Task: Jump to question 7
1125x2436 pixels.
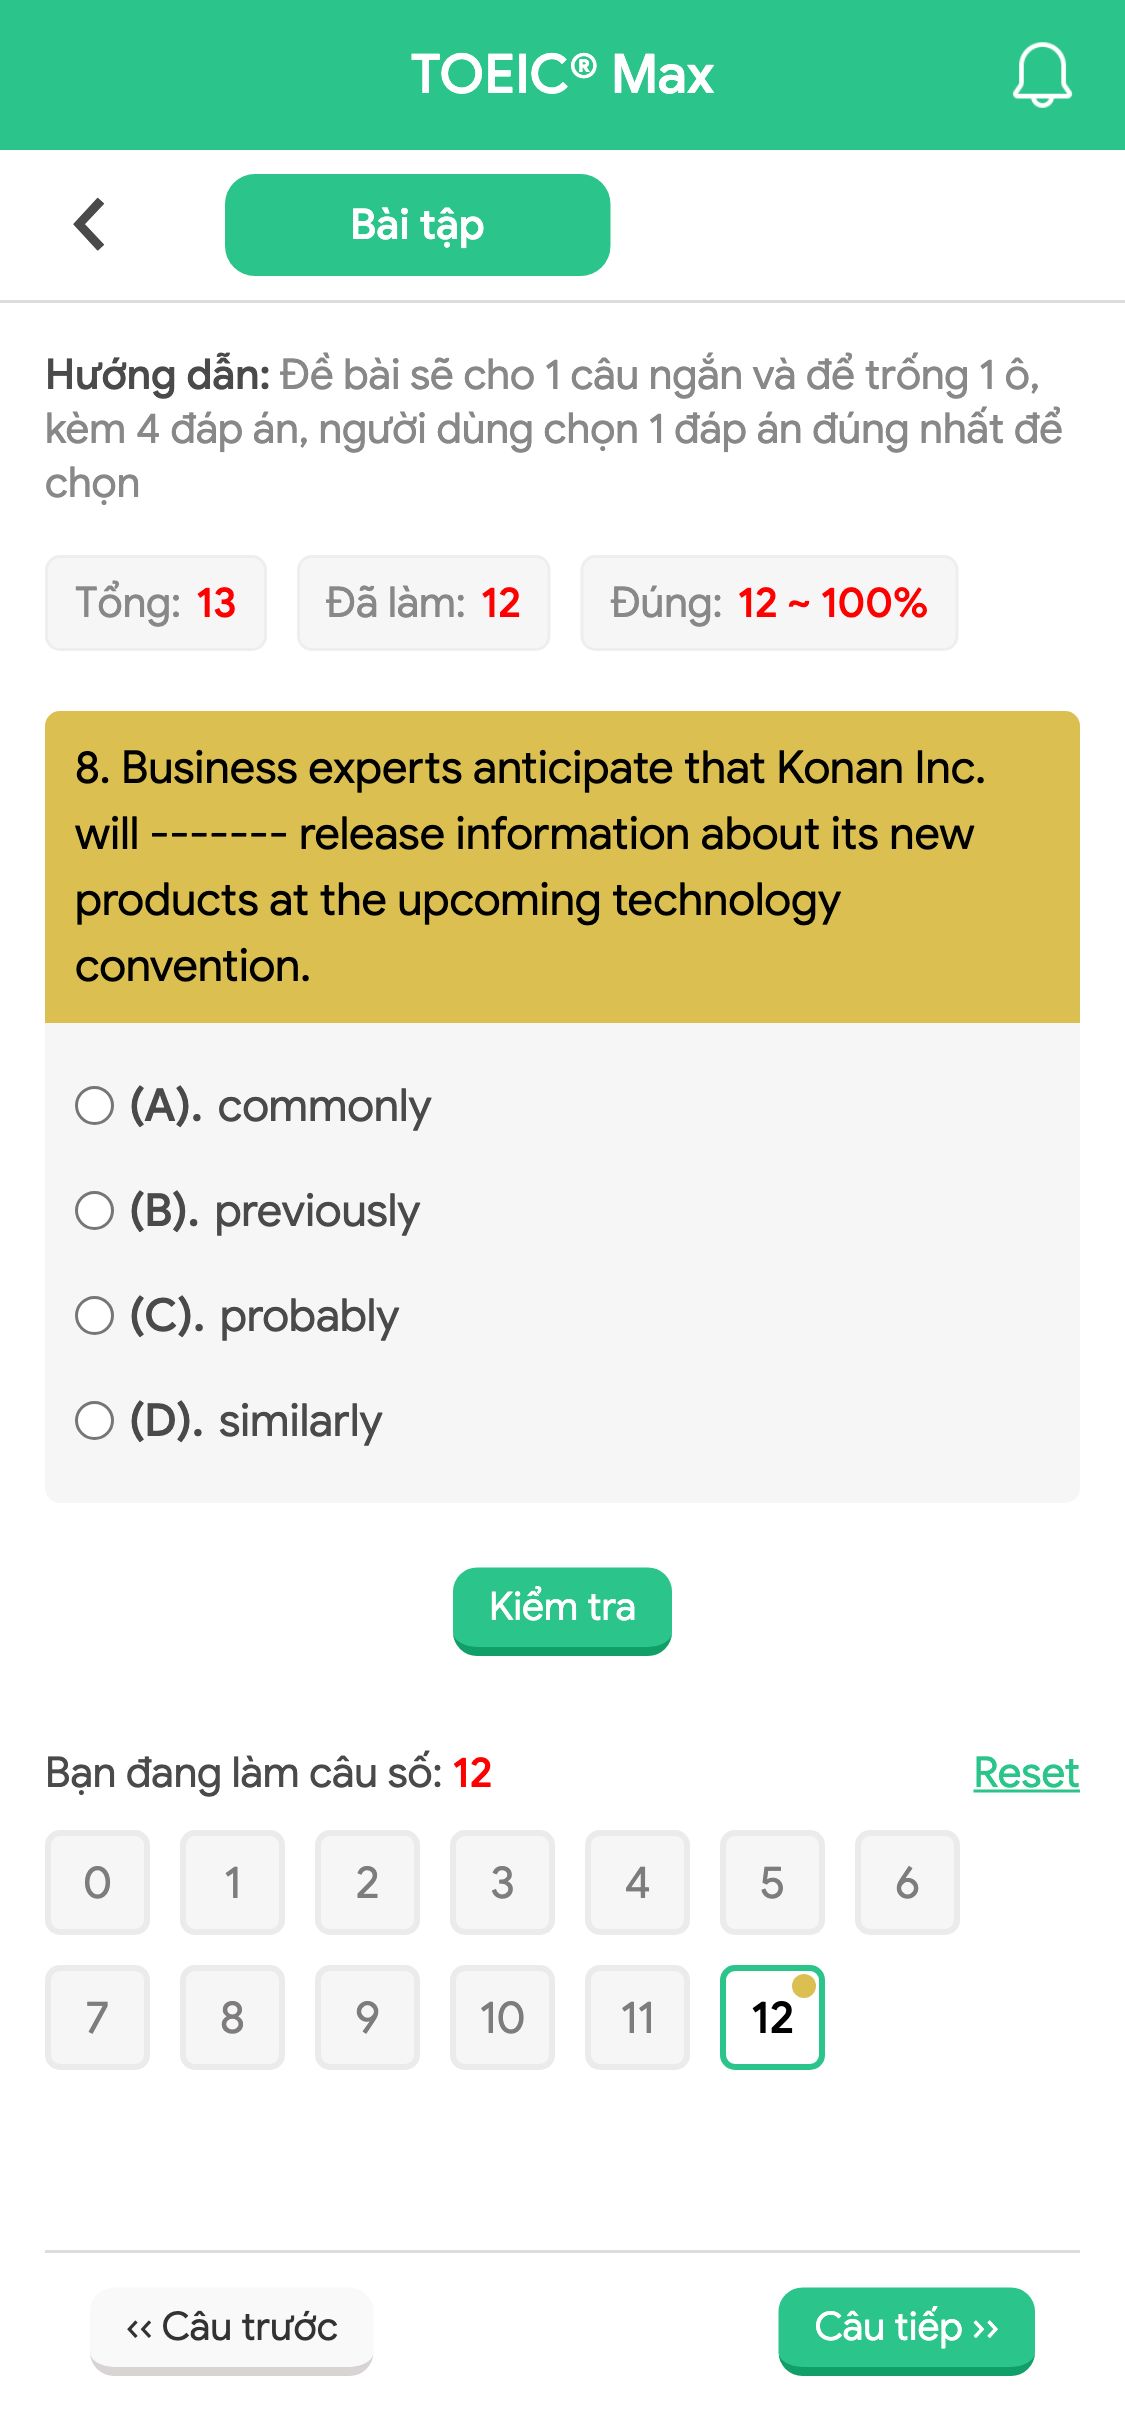Action: [97, 2018]
